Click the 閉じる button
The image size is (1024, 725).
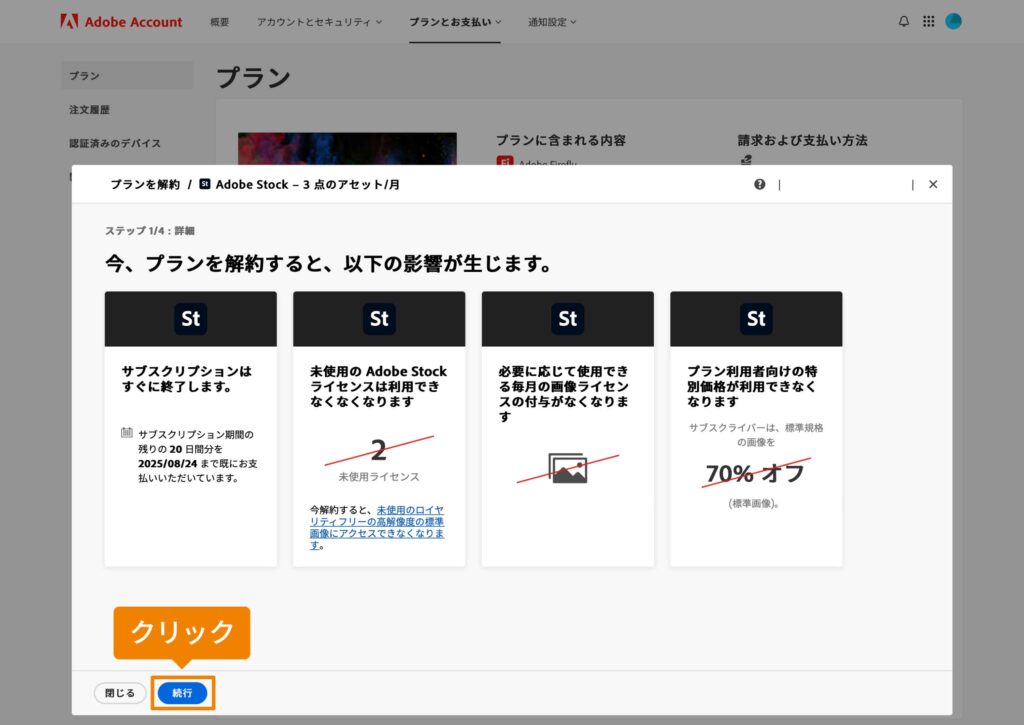[120, 693]
